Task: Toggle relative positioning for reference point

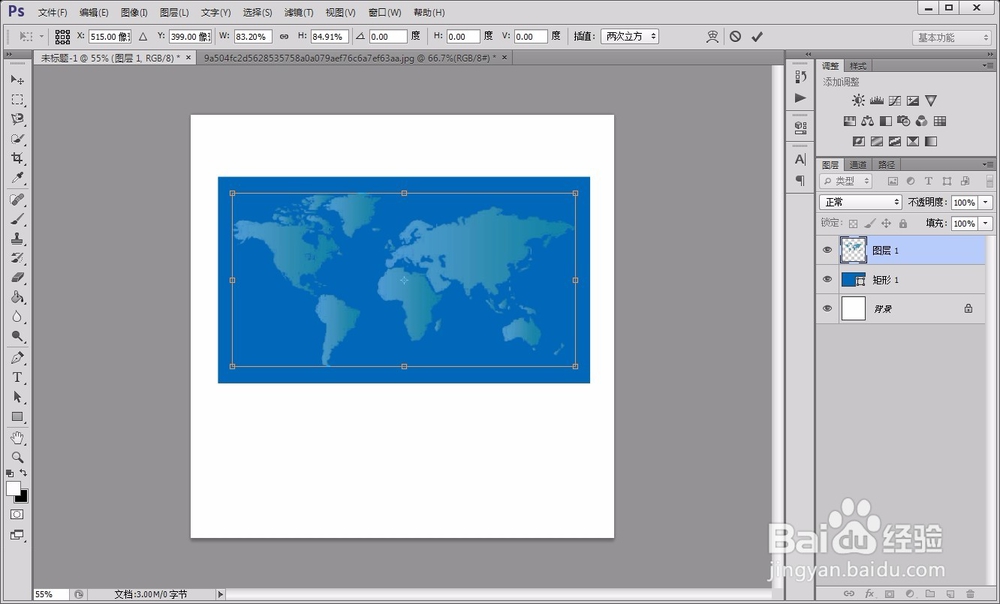Action: 143,37
